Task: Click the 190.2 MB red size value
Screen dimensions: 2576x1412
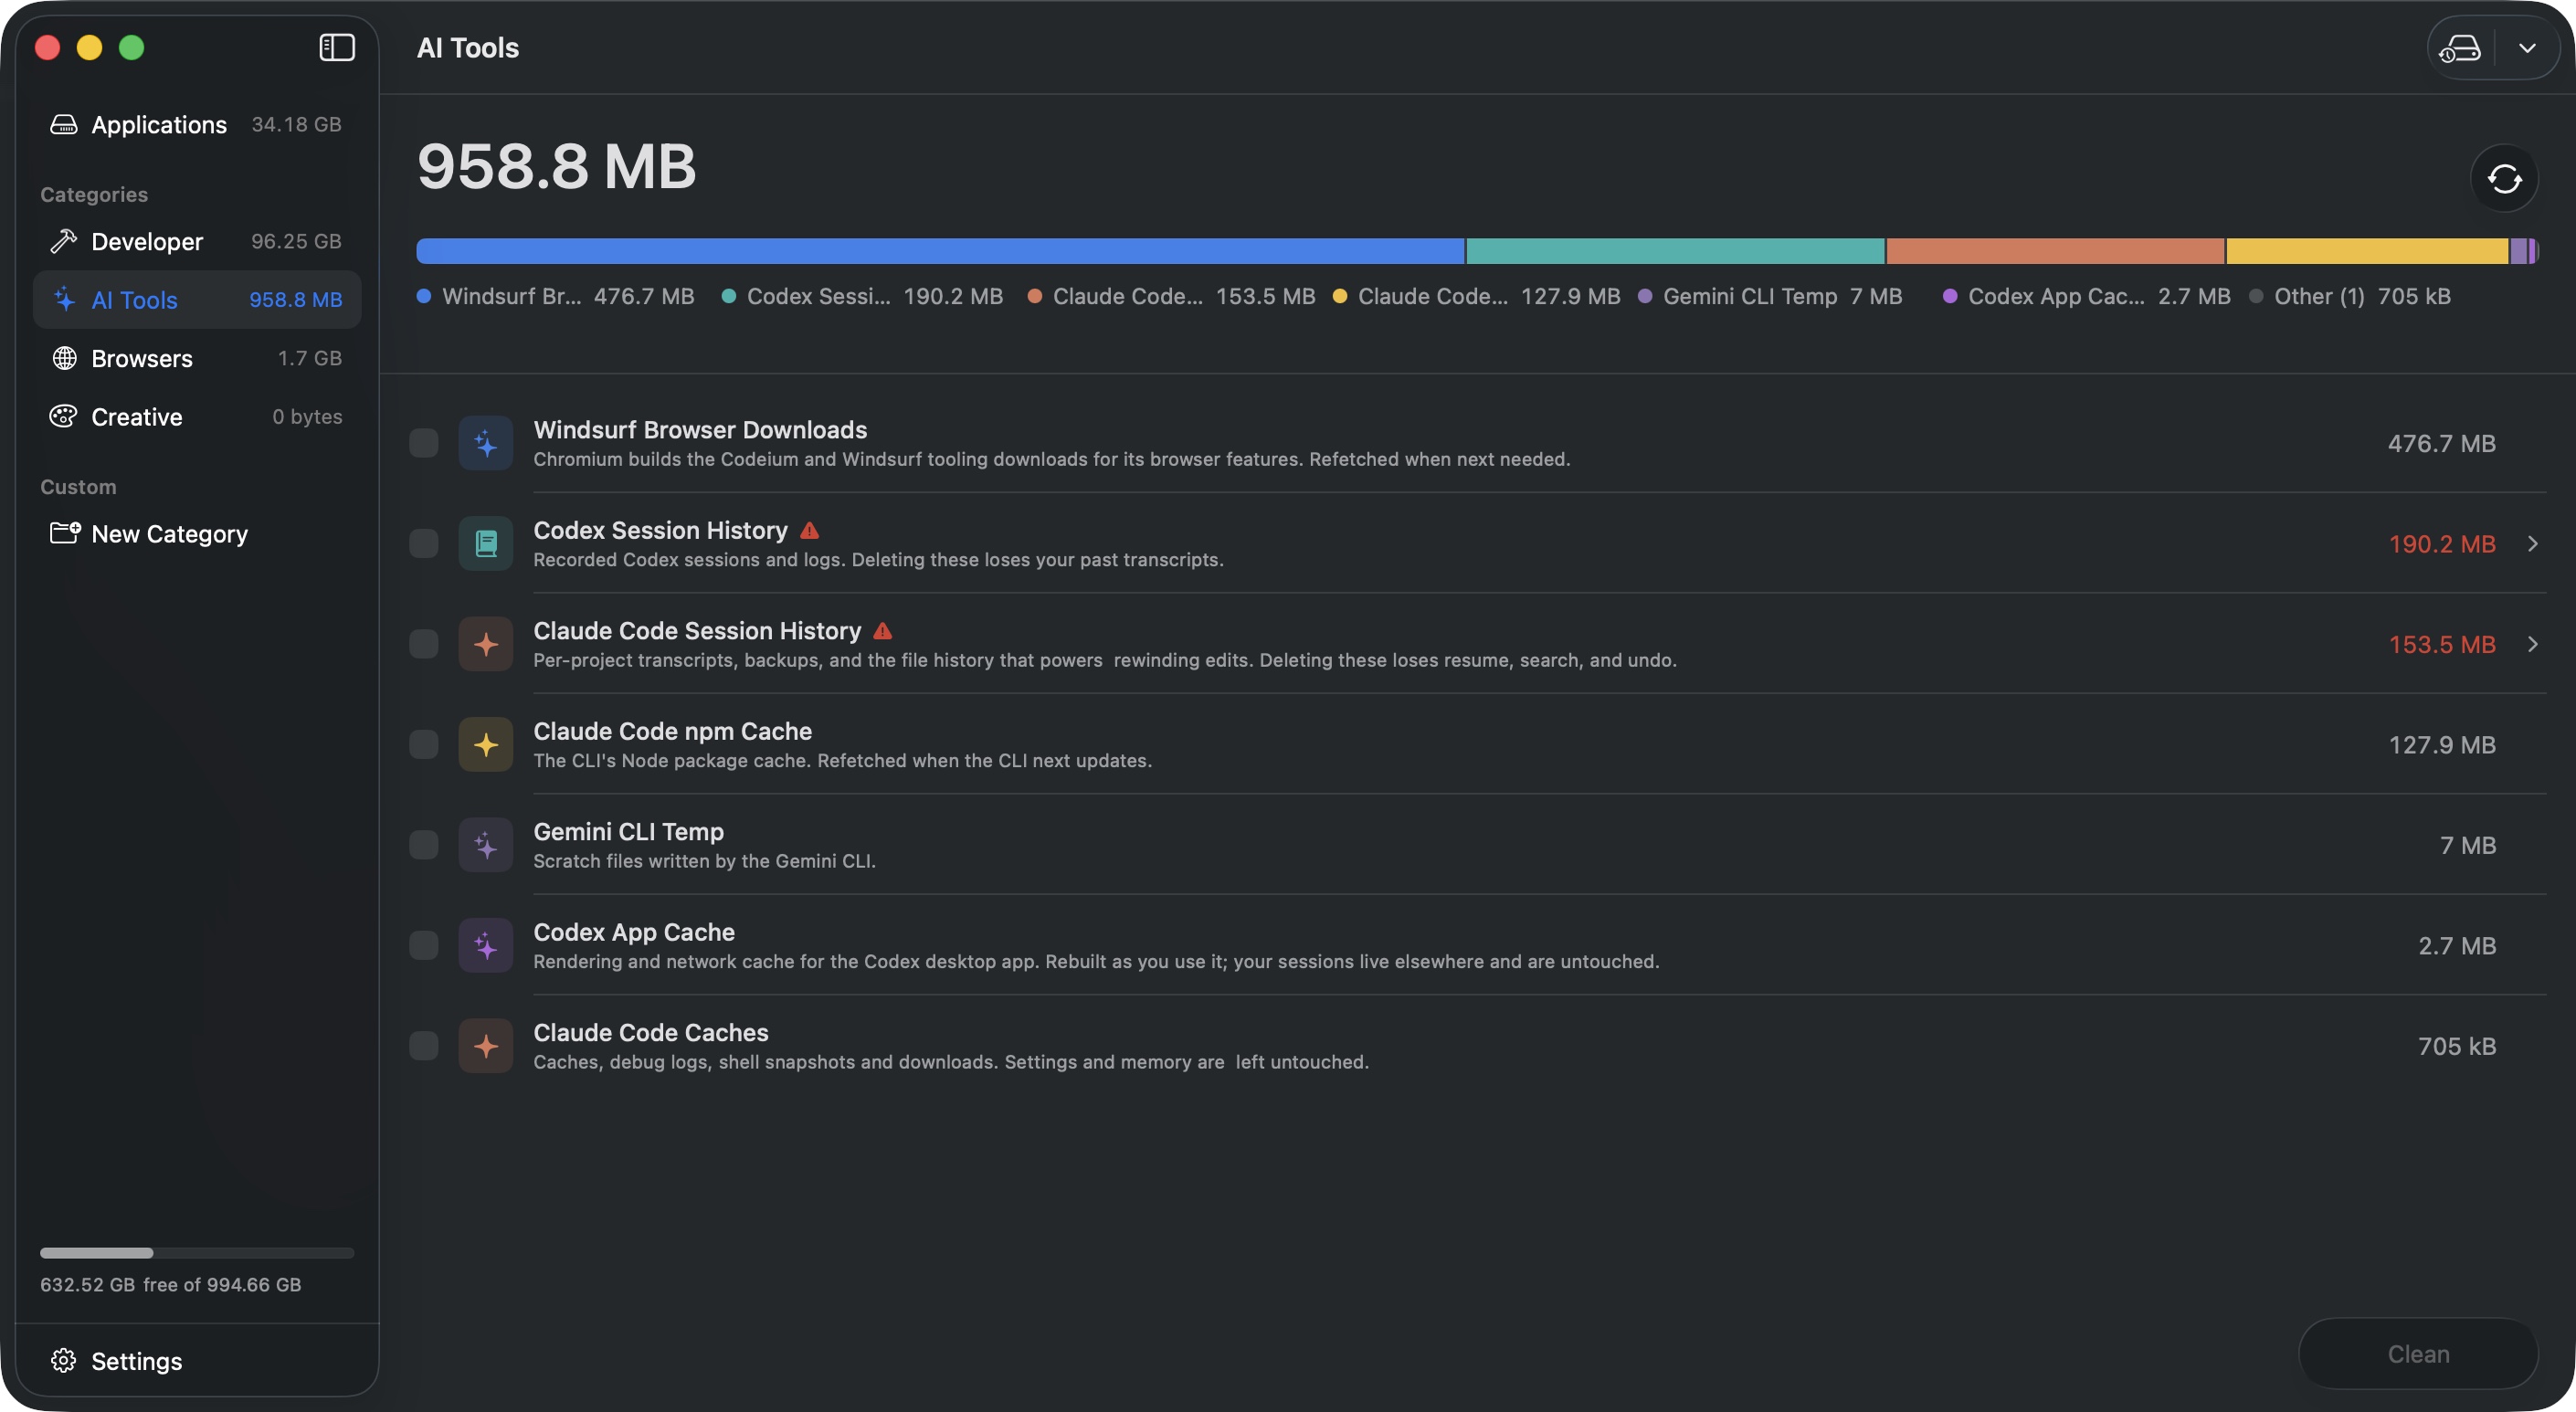Action: click(2442, 544)
